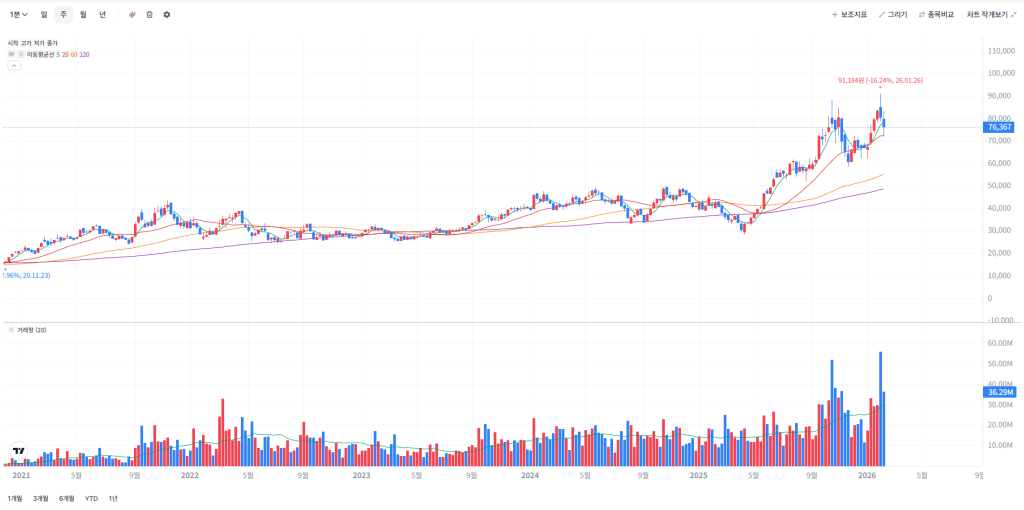The width and height of the screenshot is (1024, 510).
Task: Collapse the indicator legend chevron
Action: (14, 65)
